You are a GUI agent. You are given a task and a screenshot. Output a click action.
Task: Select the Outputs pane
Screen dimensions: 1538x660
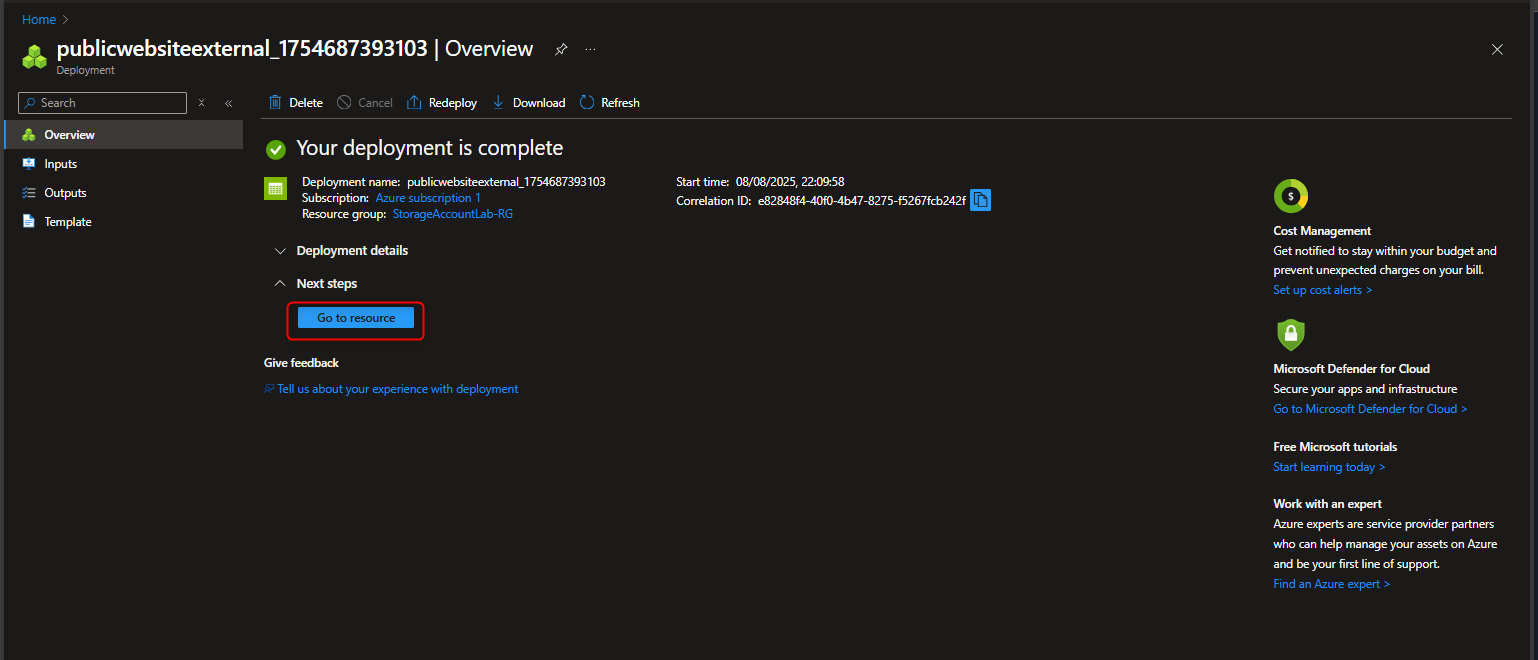(x=64, y=192)
